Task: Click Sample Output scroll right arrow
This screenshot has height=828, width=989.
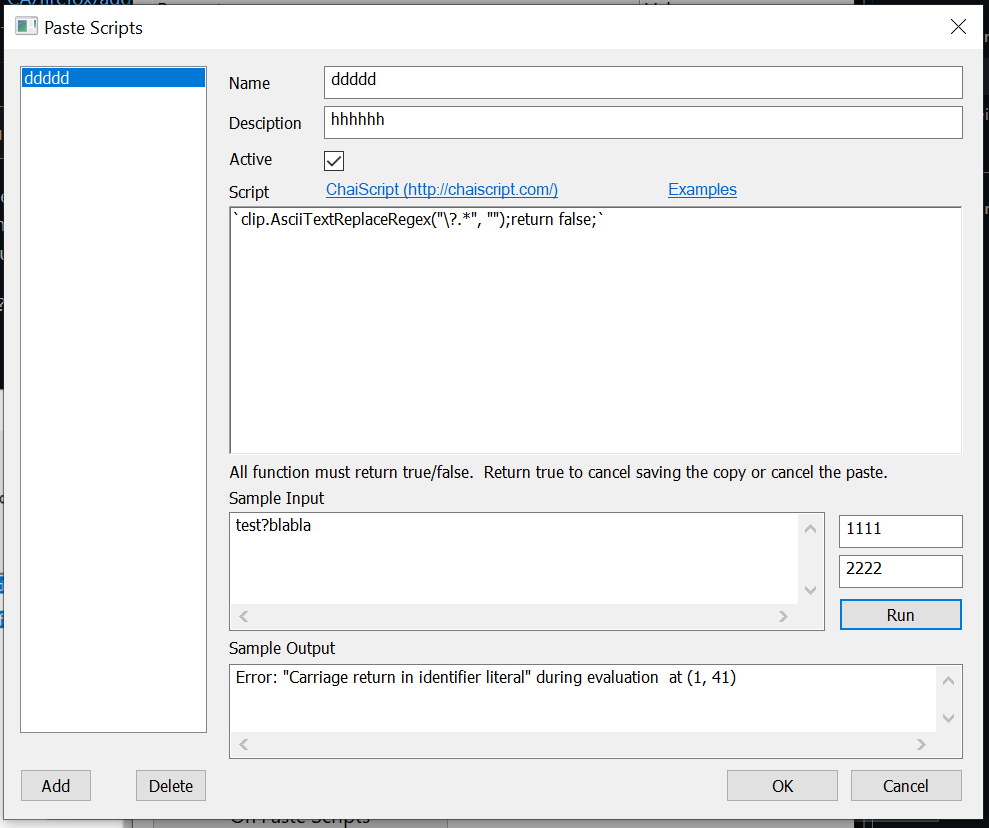Action: click(x=921, y=745)
